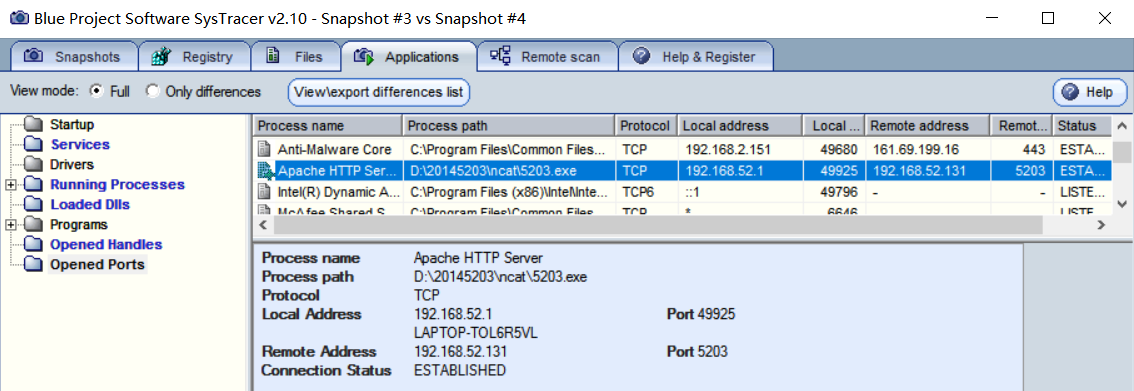Screen dimensions: 1134x391
Task: Expand the Running Processes node
Action: 10,185
